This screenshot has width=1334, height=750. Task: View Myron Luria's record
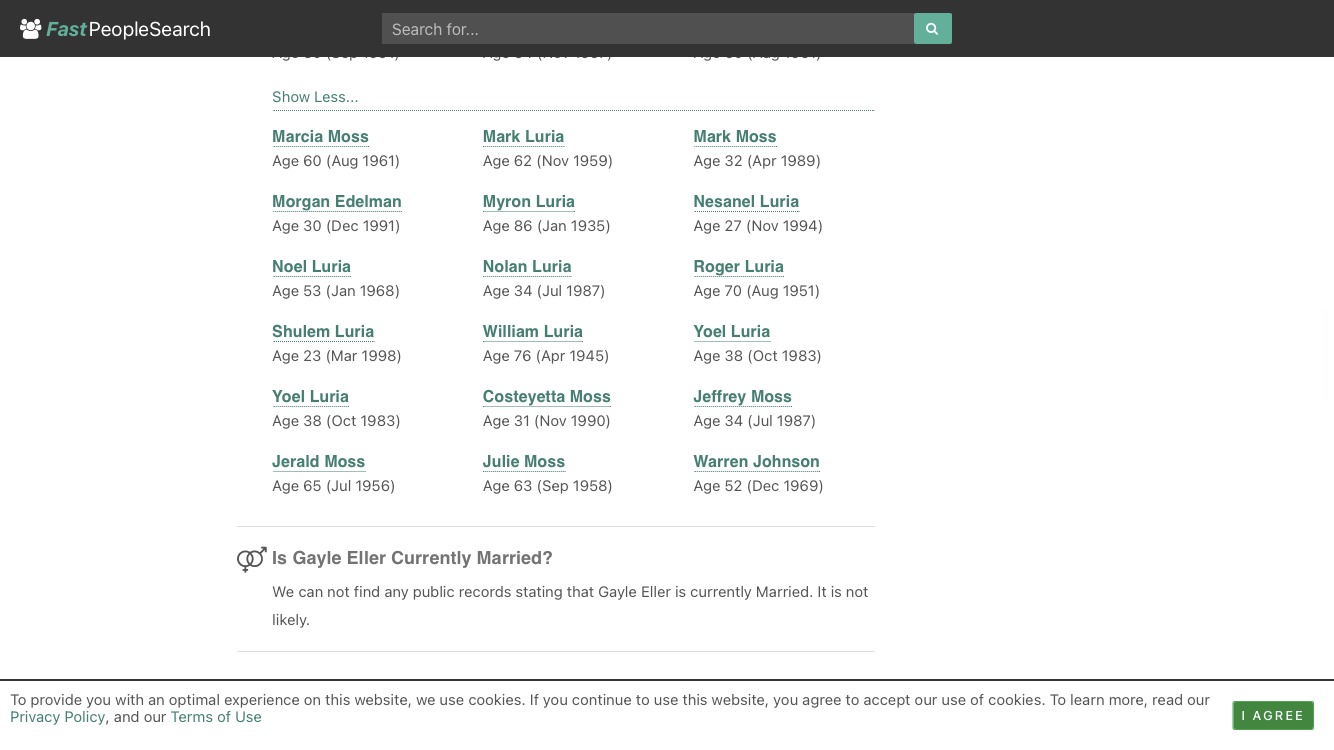(529, 202)
